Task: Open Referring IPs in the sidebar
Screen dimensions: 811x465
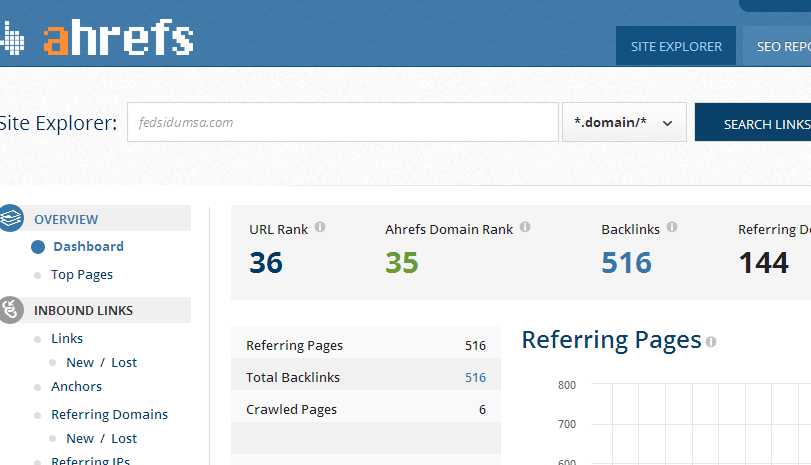Action: [x=91, y=460]
